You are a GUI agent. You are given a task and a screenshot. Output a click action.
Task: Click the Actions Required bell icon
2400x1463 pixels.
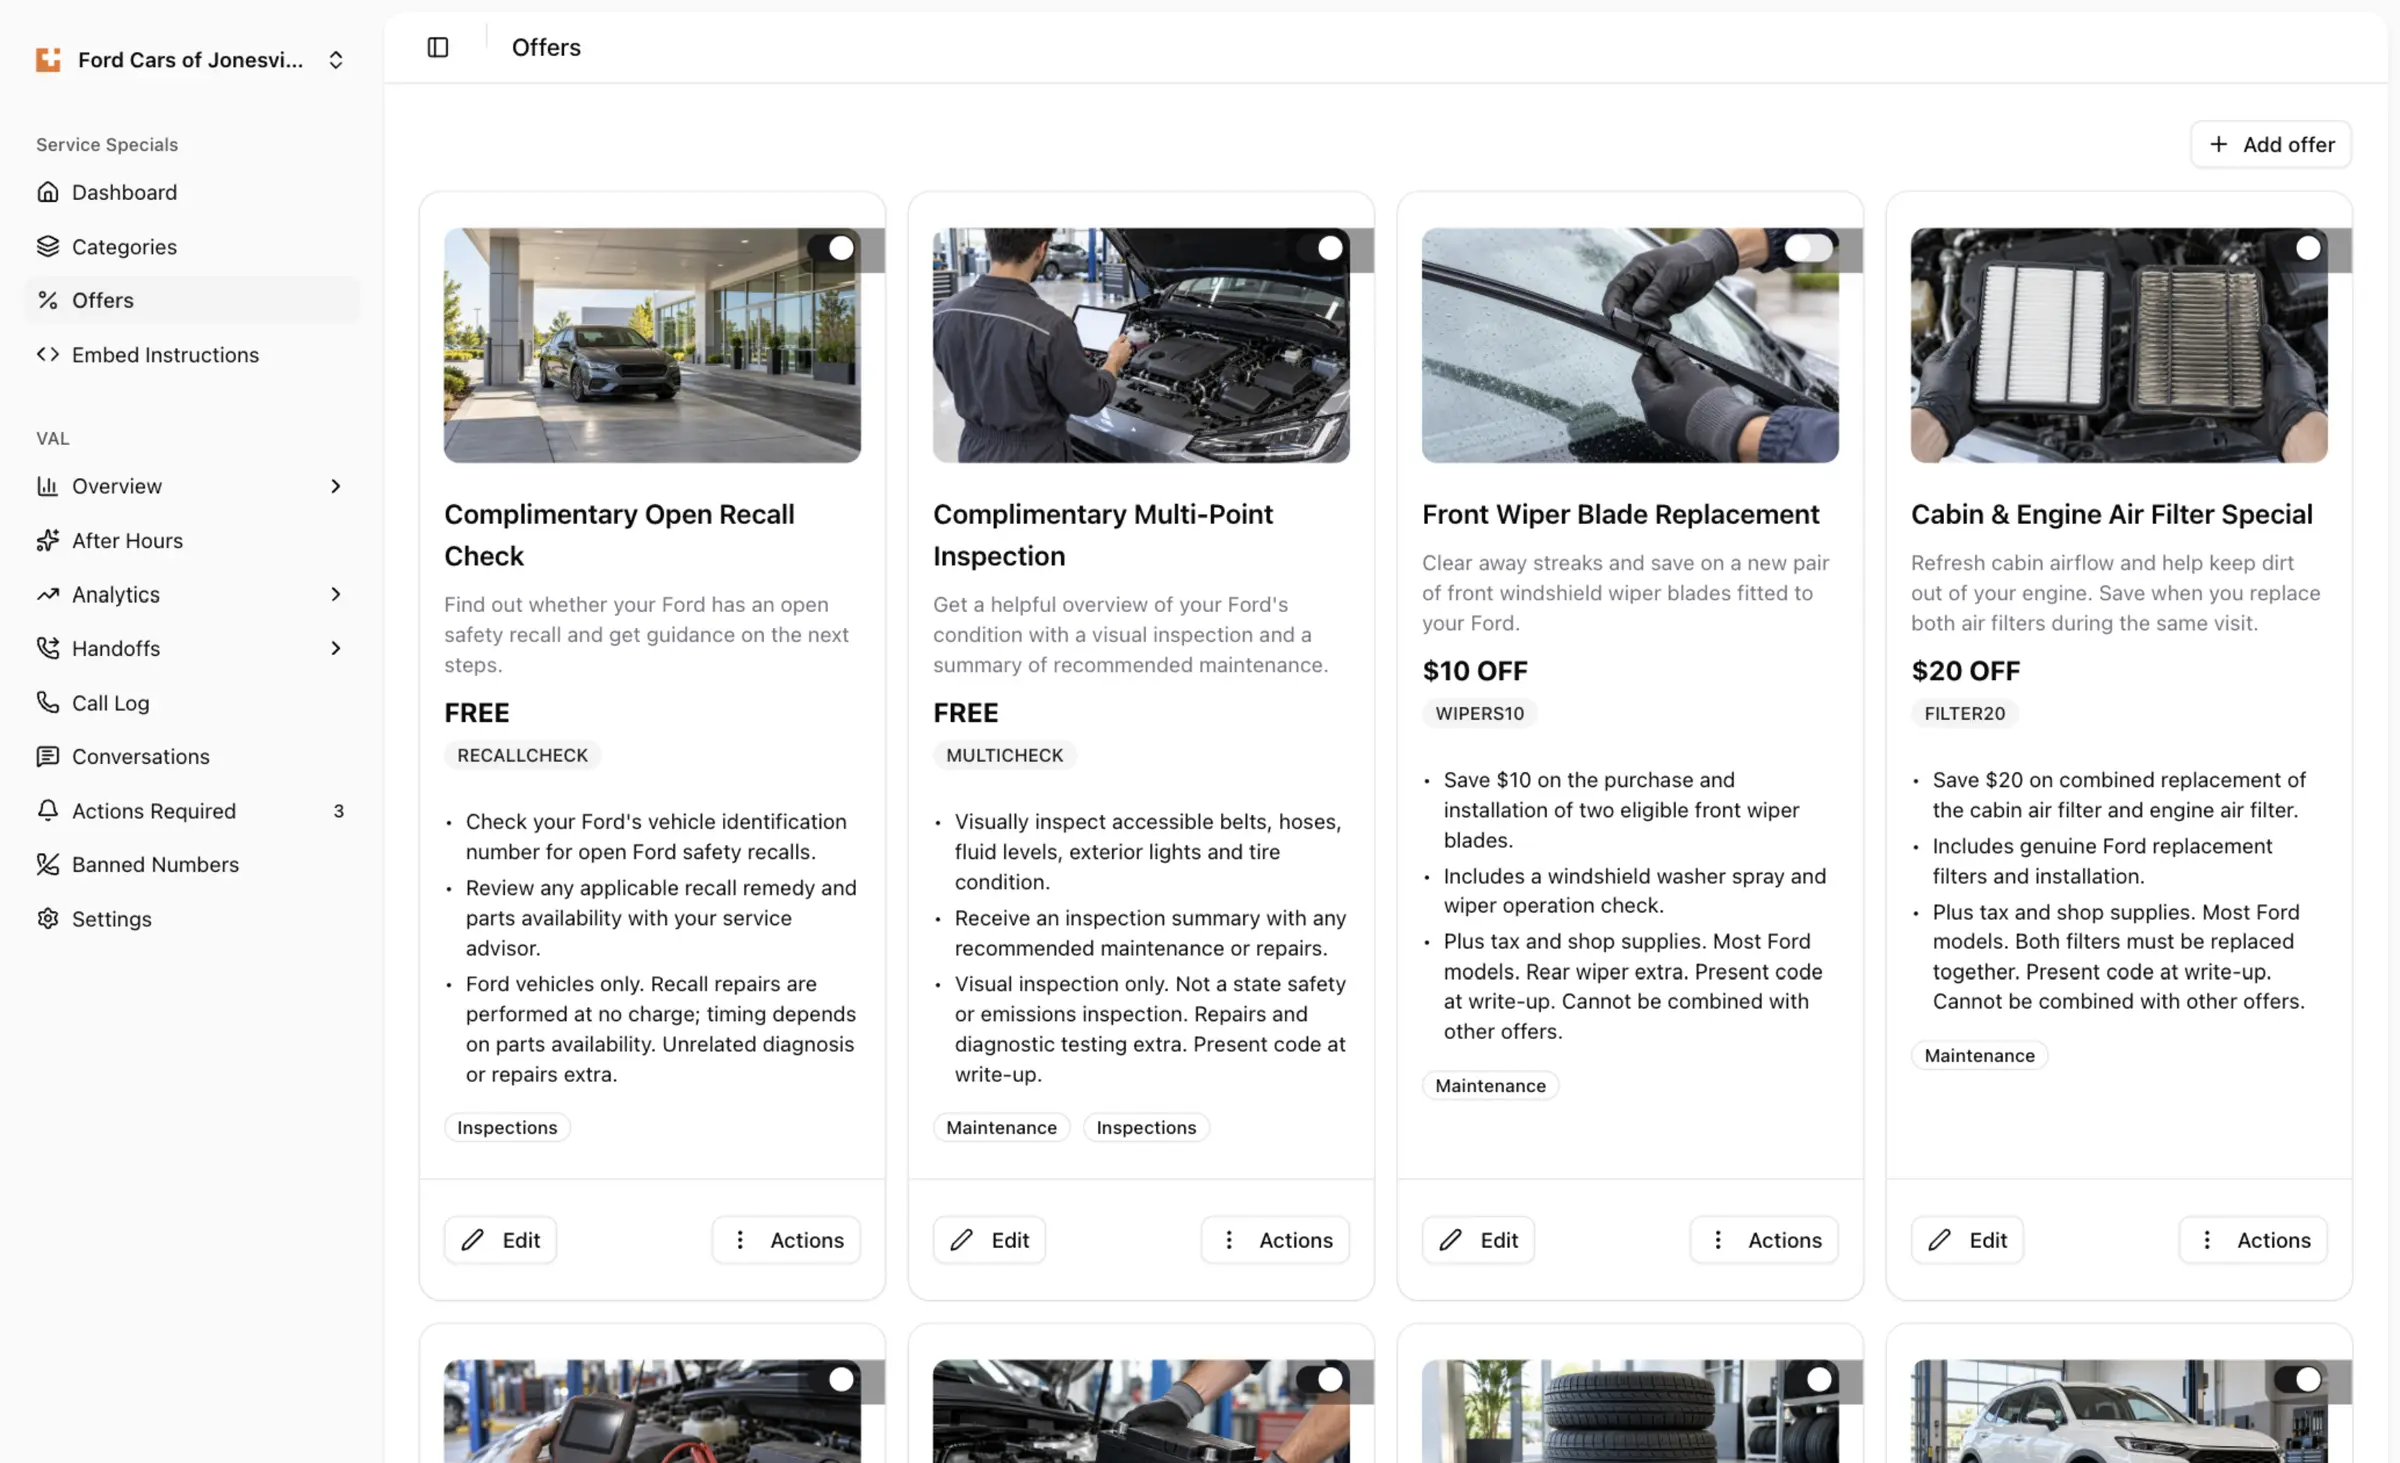tap(48, 810)
